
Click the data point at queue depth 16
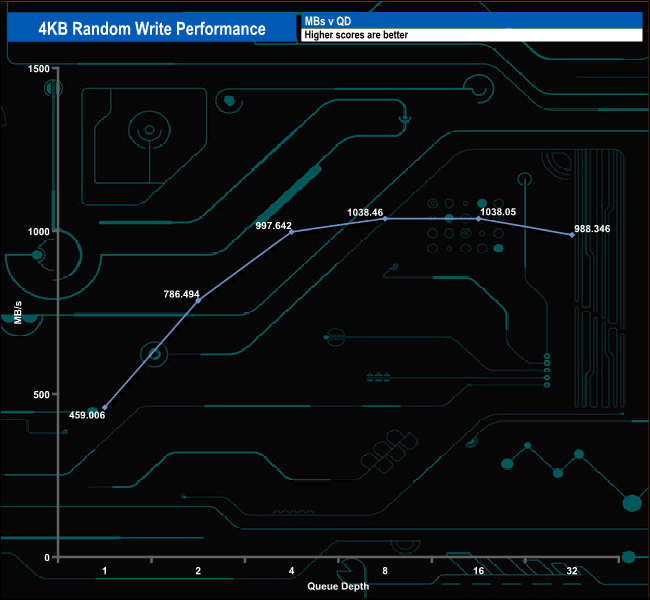(x=478, y=219)
